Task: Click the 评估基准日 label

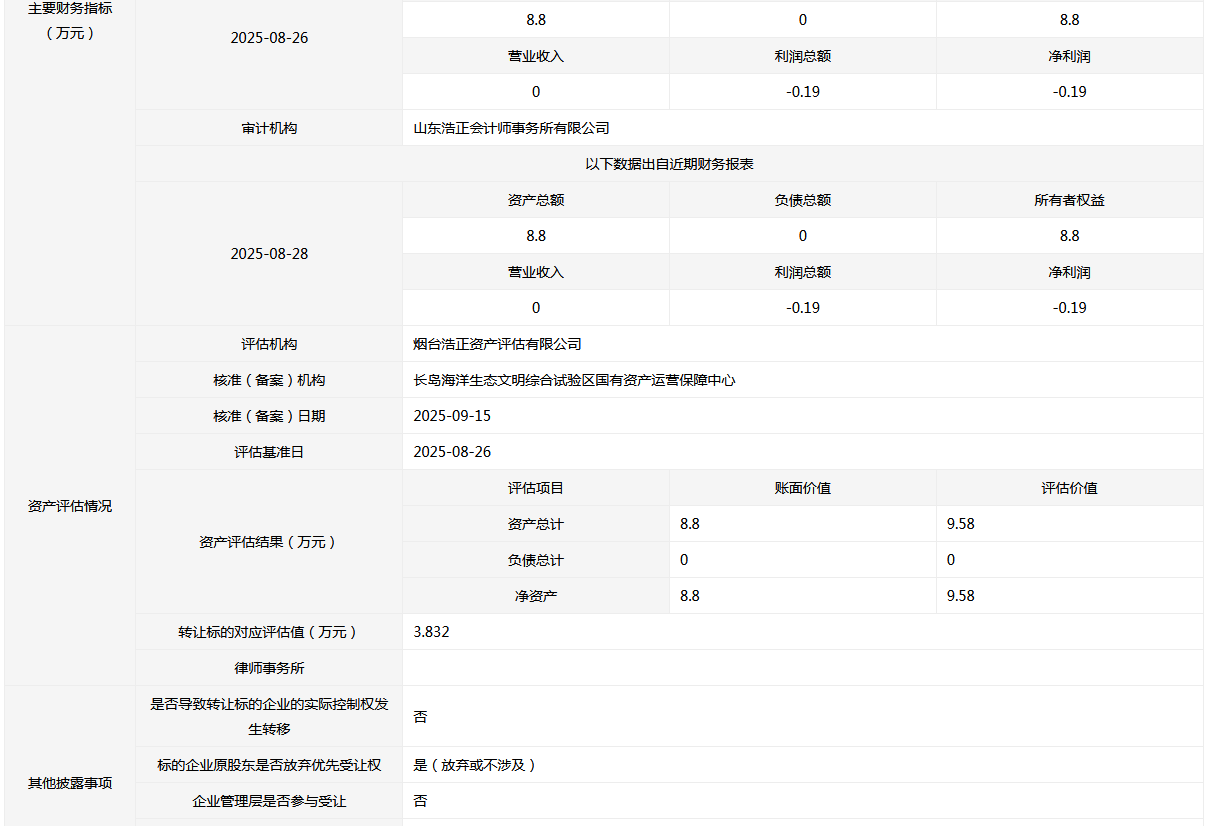Action: point(269,452)
